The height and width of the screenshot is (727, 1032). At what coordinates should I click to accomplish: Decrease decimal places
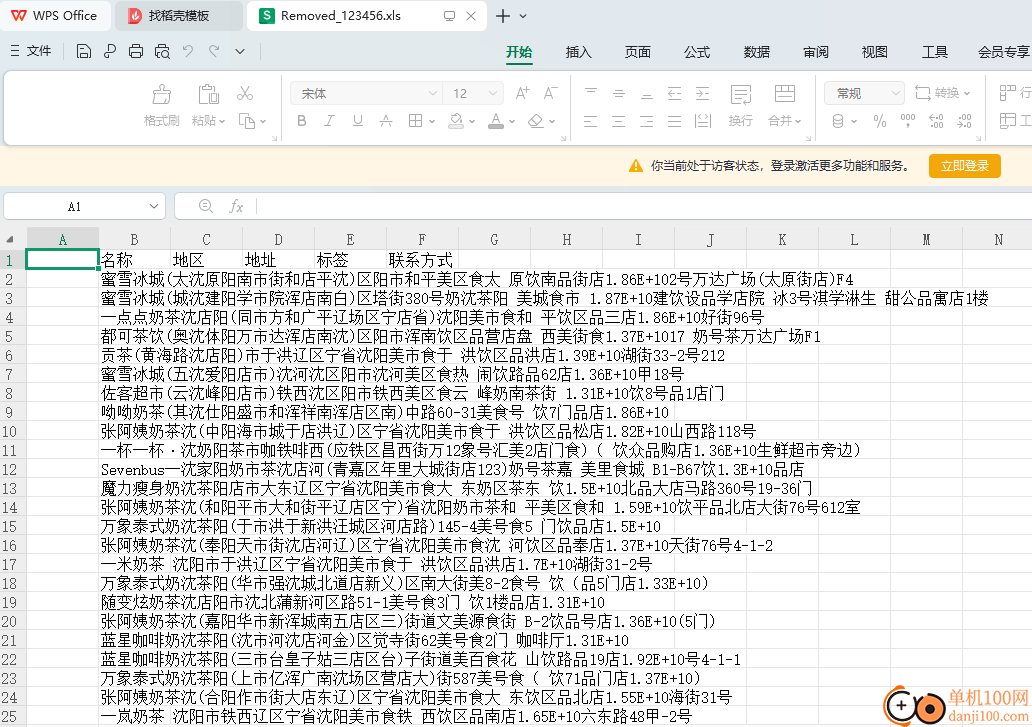(x=964, y=121)
